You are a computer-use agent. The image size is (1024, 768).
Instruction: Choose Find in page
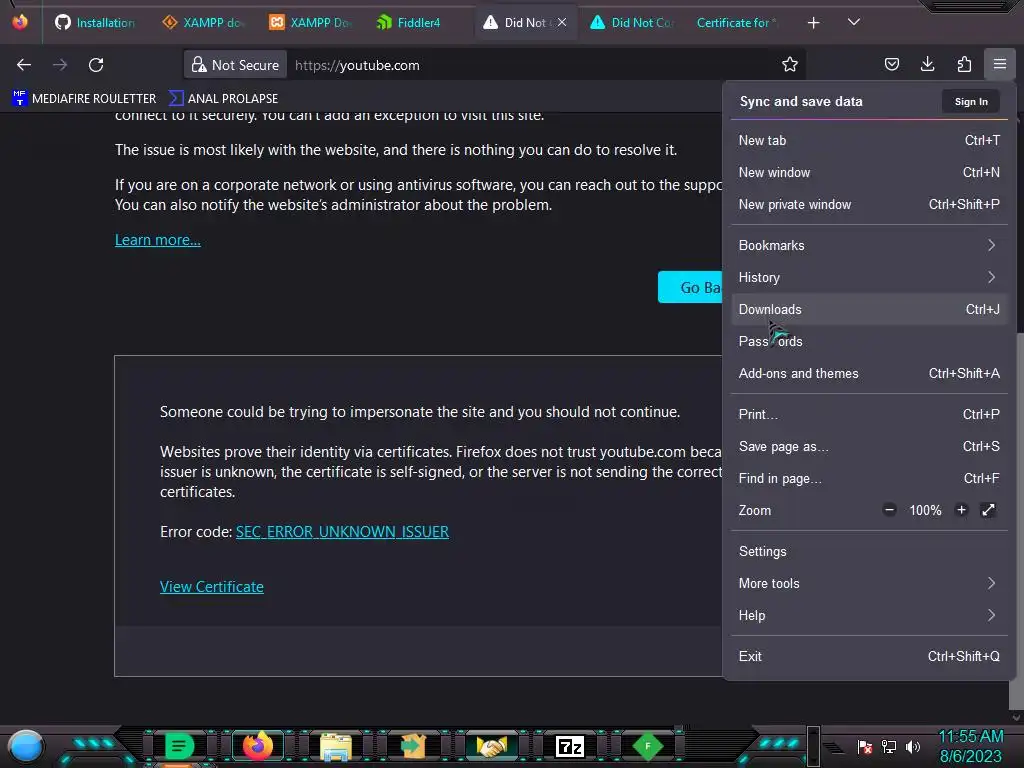click(869, 479)
